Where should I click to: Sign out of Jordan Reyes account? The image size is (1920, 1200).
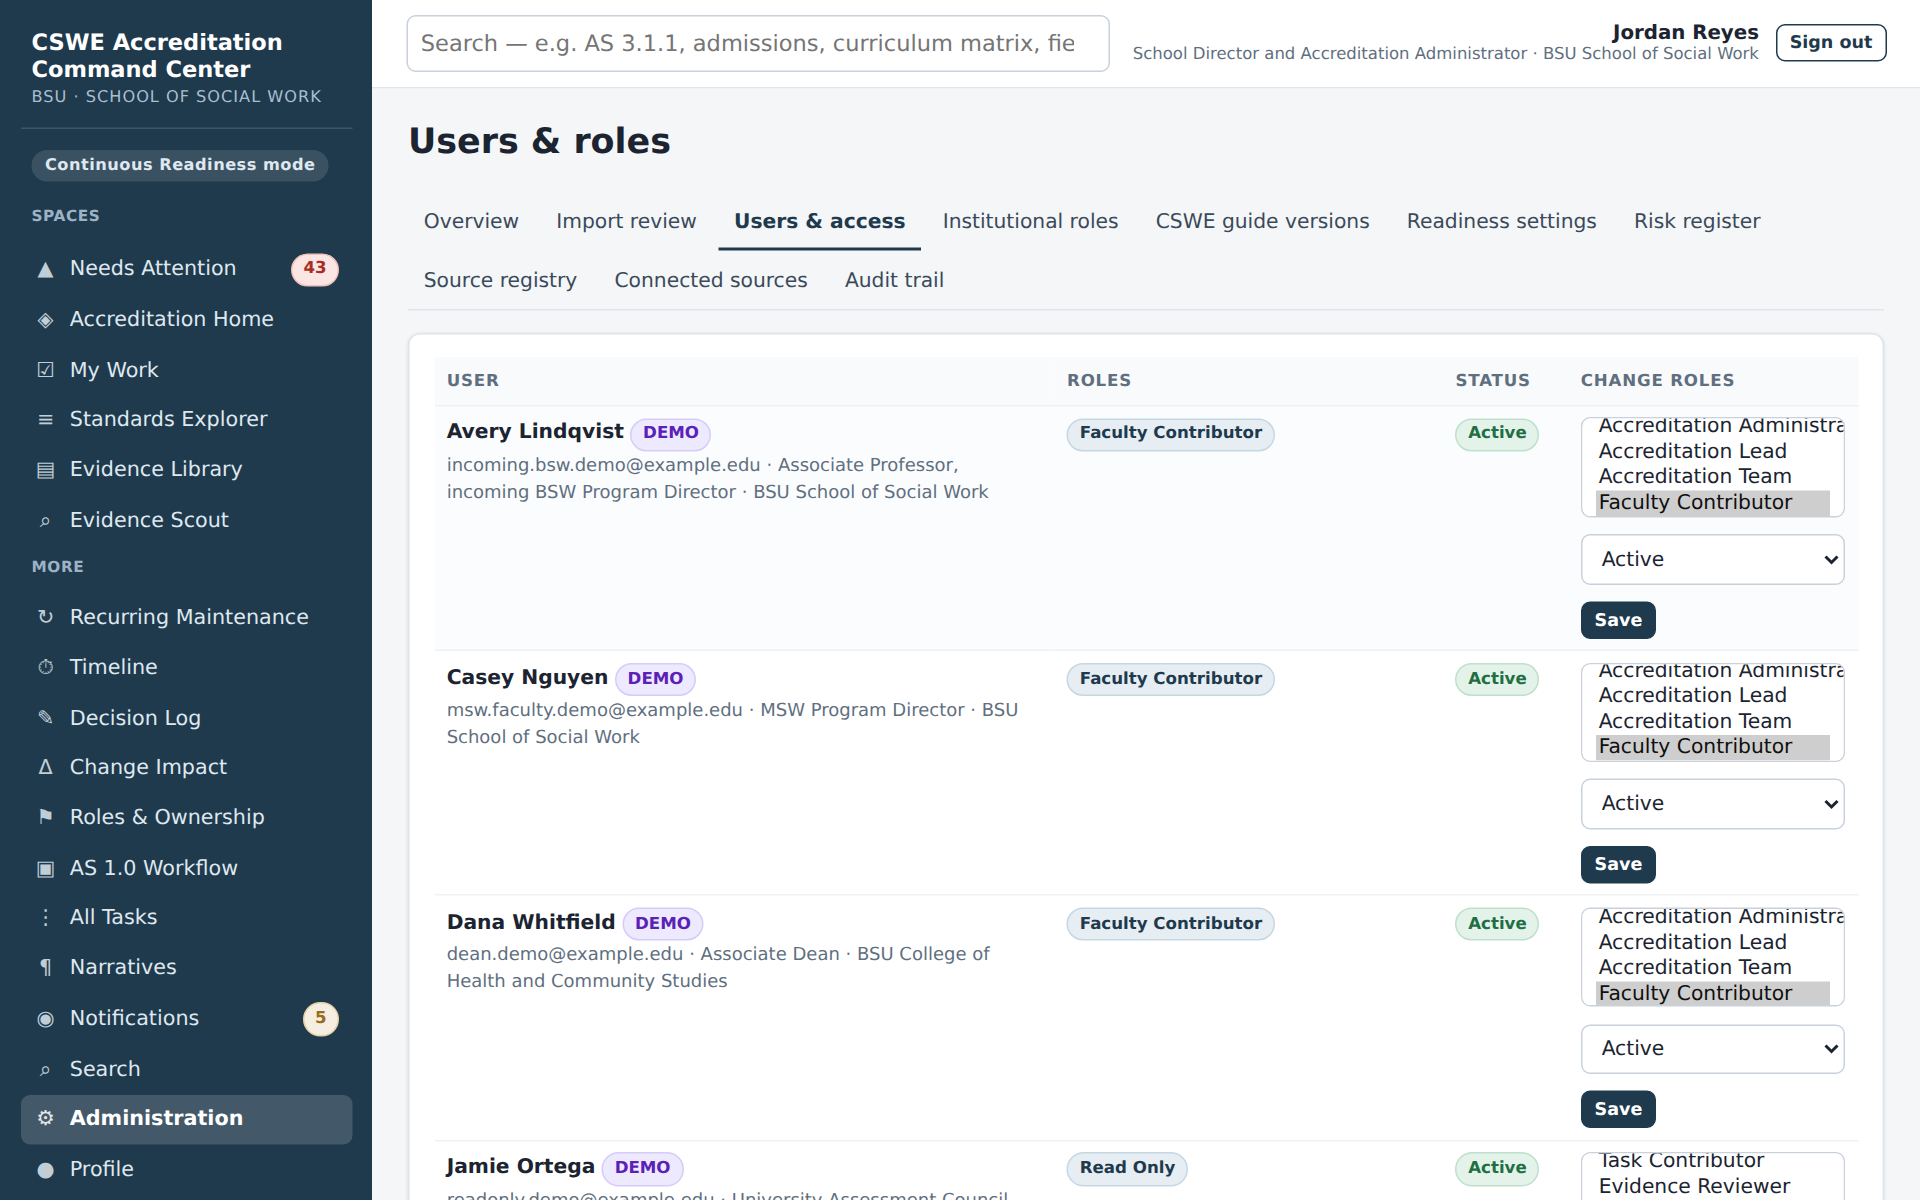[1830, 42]
